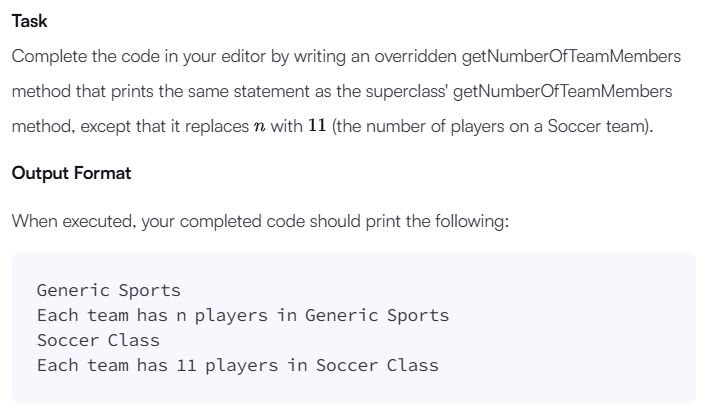The image size is (712, 418).
Task: Click the bold number 11 in the paragraph
Action: point(317,126)
